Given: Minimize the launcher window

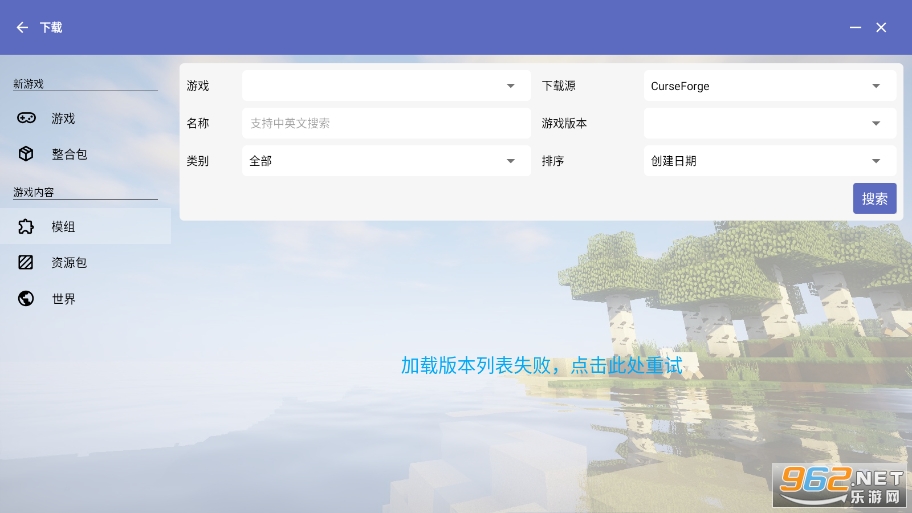Looking at the screenshot, I should [x=855, y=28].
